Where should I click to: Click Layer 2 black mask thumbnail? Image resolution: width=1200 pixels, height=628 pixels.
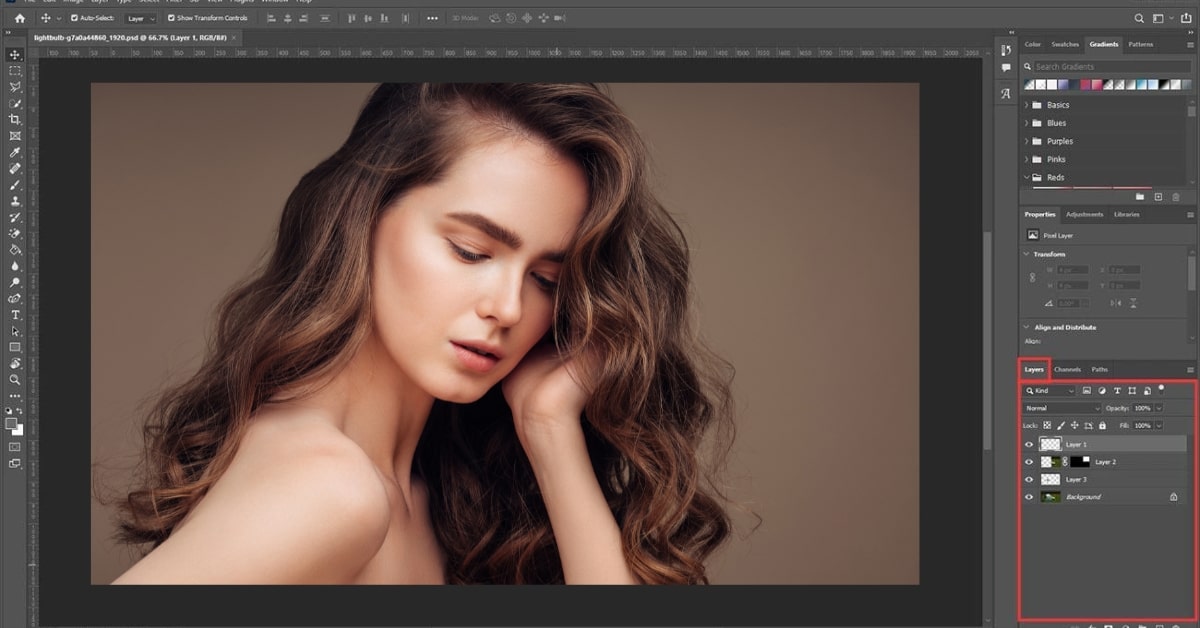(1080, 462)
